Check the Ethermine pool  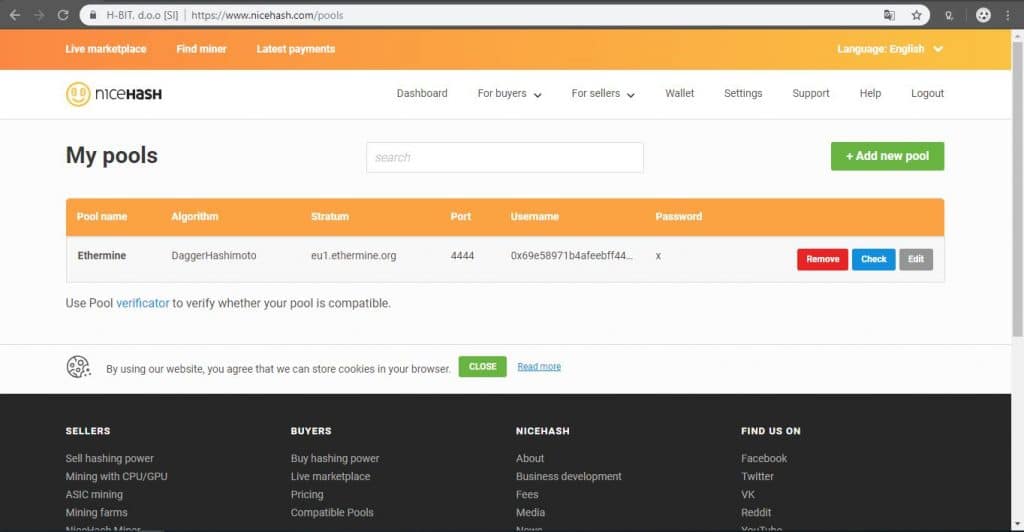pyautogui.click(x=873, y=259)
